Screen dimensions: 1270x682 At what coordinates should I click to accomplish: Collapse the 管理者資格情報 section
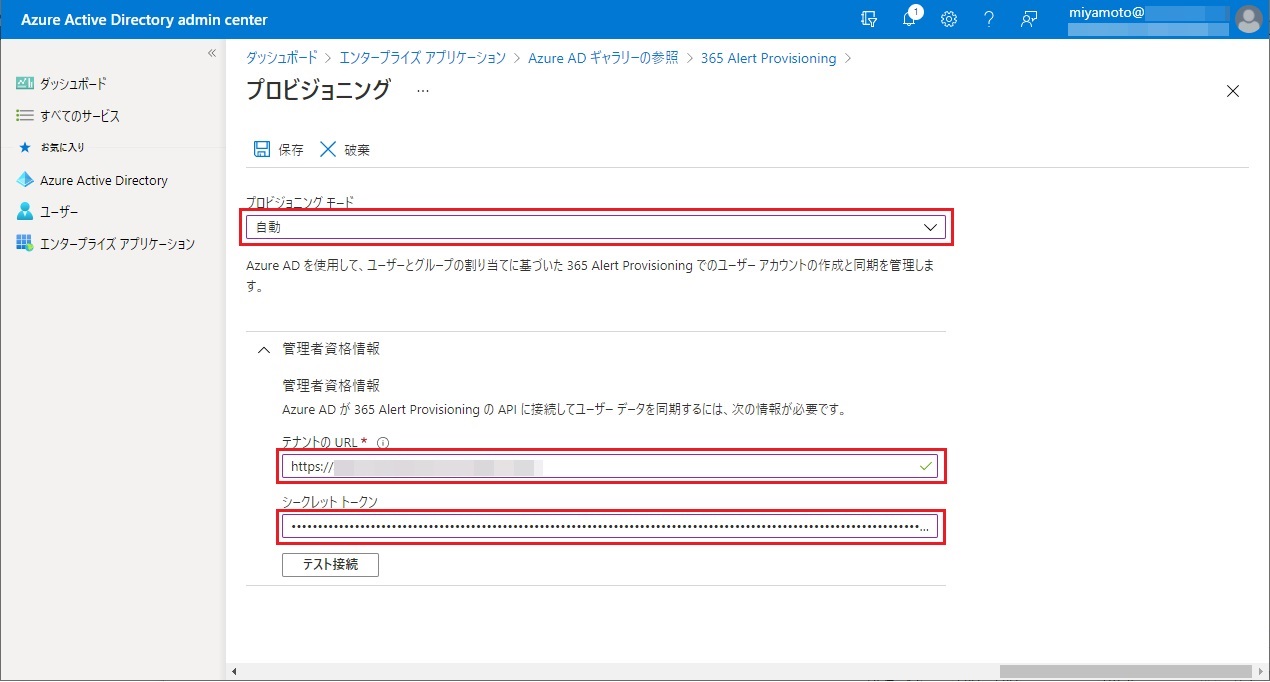tap(264, 349)
